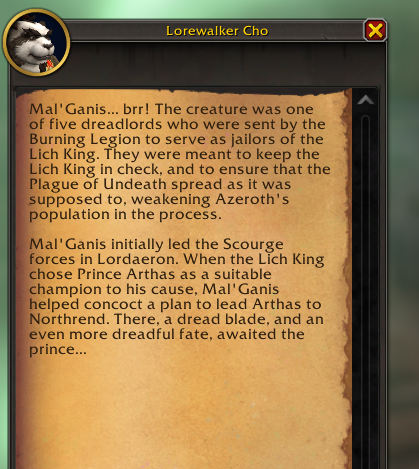Viewport: 419px width, 469px height.
Task: Click Lorewalker Cho's pandaren portrait
Action: pyautogui.click(x=36, y=42)
